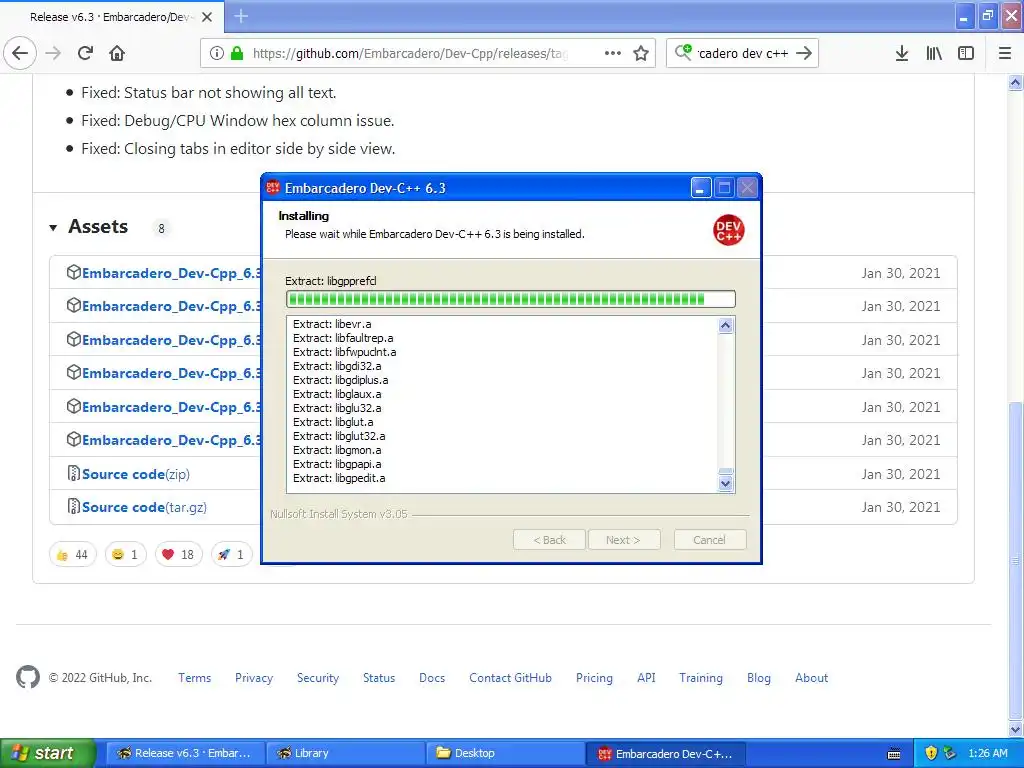Submit search with the arrow icon

[x=804, y=53]
